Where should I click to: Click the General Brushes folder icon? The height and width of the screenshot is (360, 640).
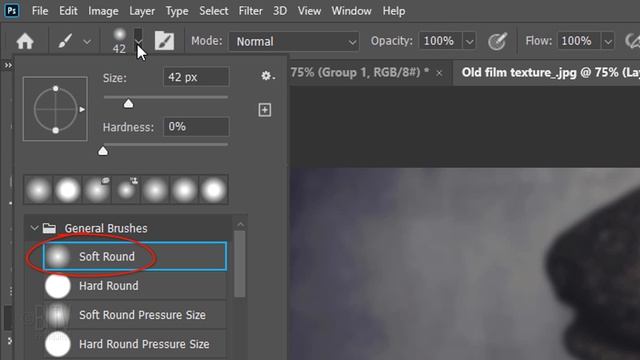(49, 228)
